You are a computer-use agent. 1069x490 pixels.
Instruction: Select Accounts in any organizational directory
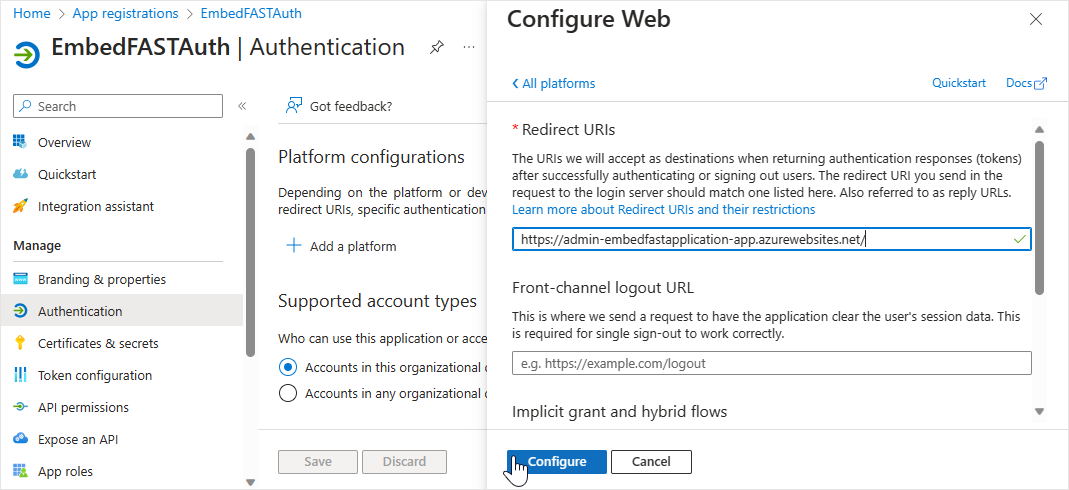click(288, 393)
